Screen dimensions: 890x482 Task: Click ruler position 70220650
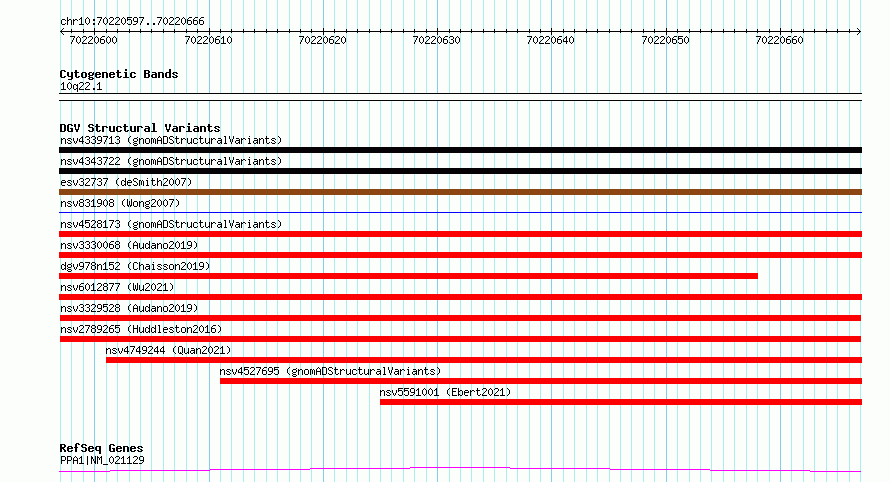[665, 40]
